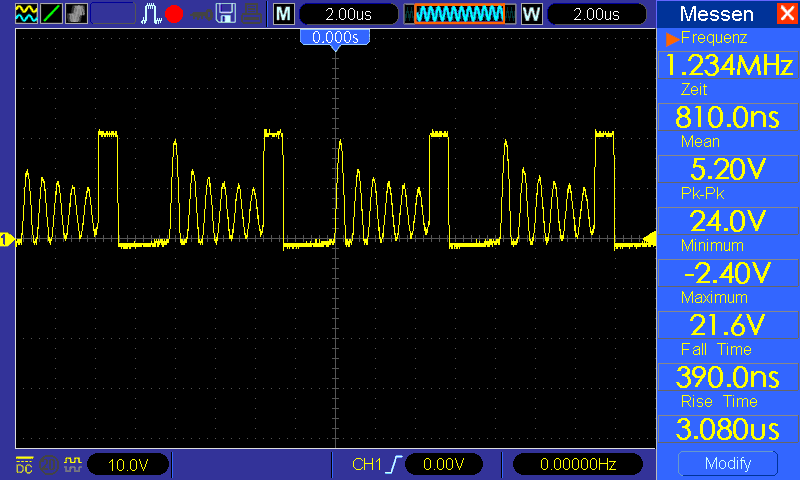Open the window 2.00us timebase field
Viewport: 800px width, 480px height.
(x=596, y=14)
